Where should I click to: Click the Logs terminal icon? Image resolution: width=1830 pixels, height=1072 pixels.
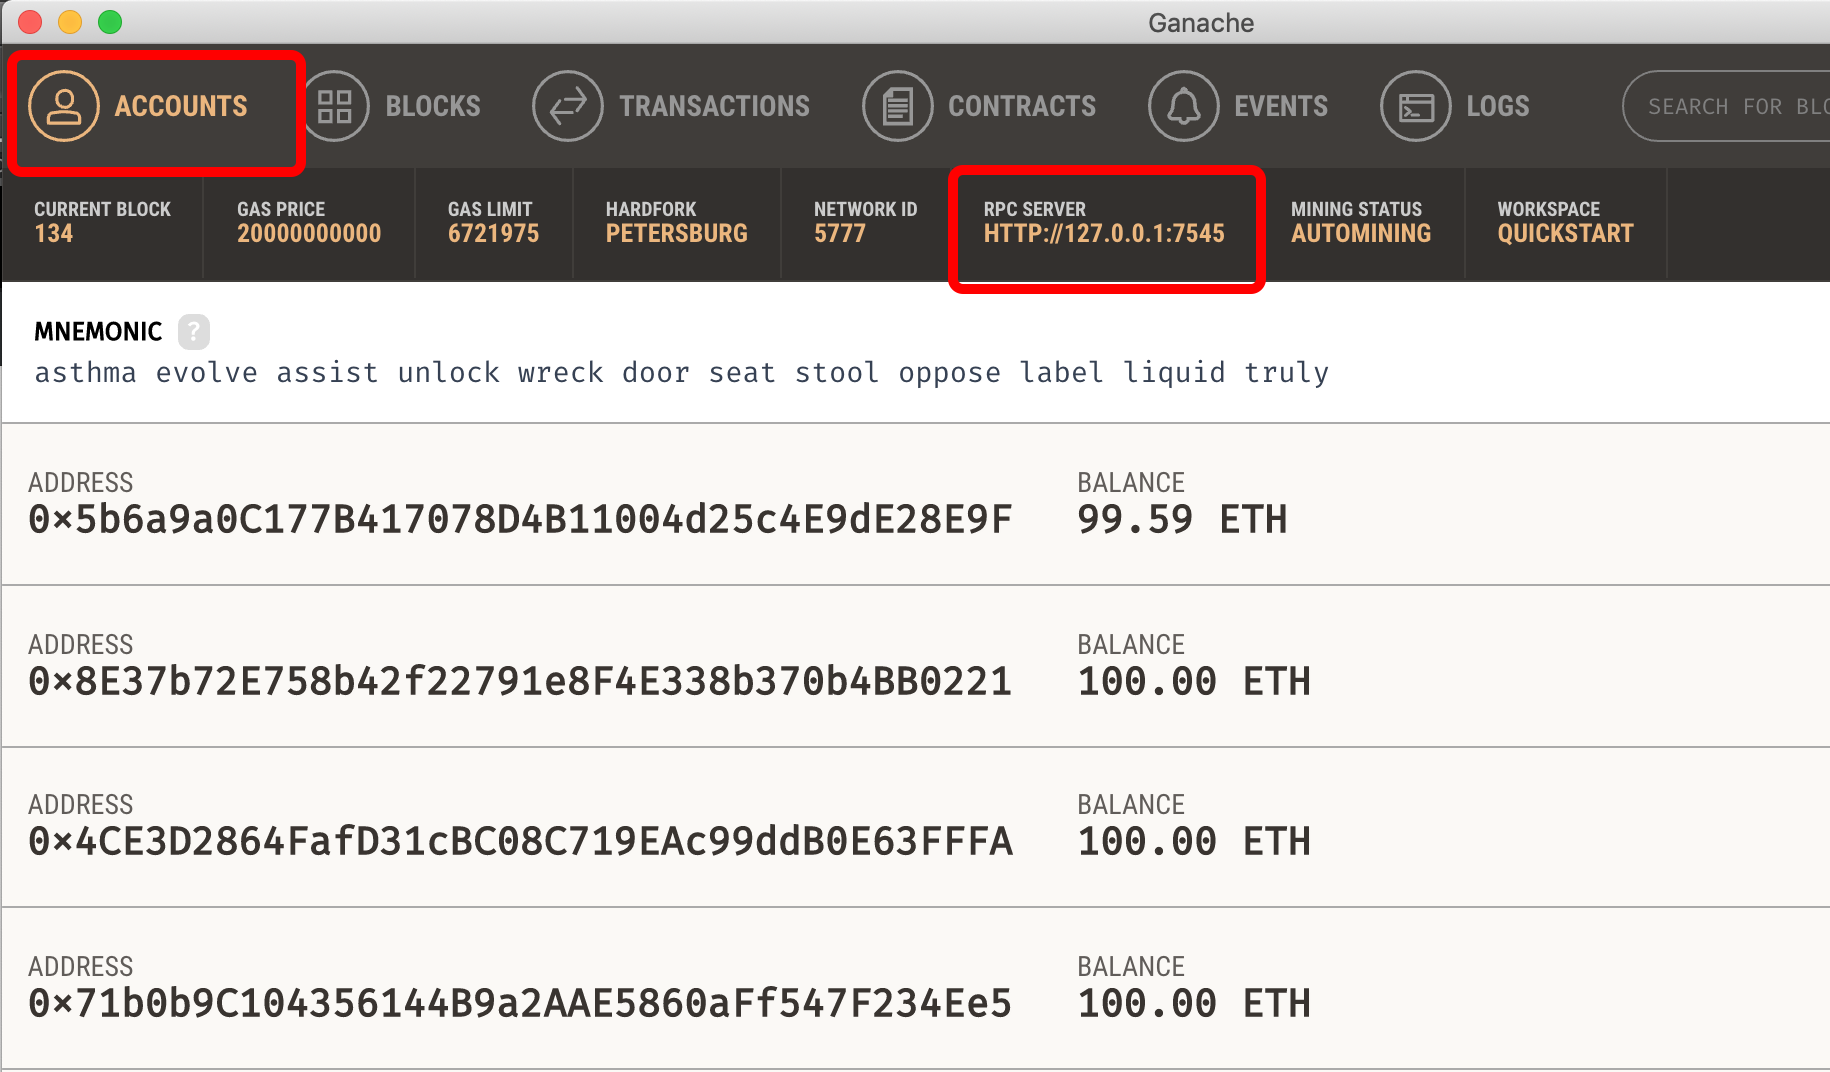tap(1416, 106)
